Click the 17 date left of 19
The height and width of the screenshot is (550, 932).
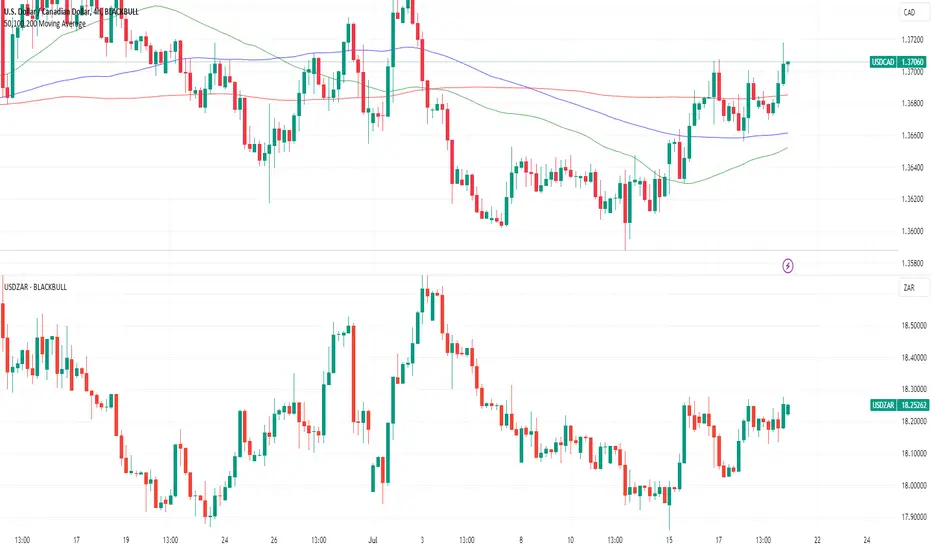click(77, 540)
